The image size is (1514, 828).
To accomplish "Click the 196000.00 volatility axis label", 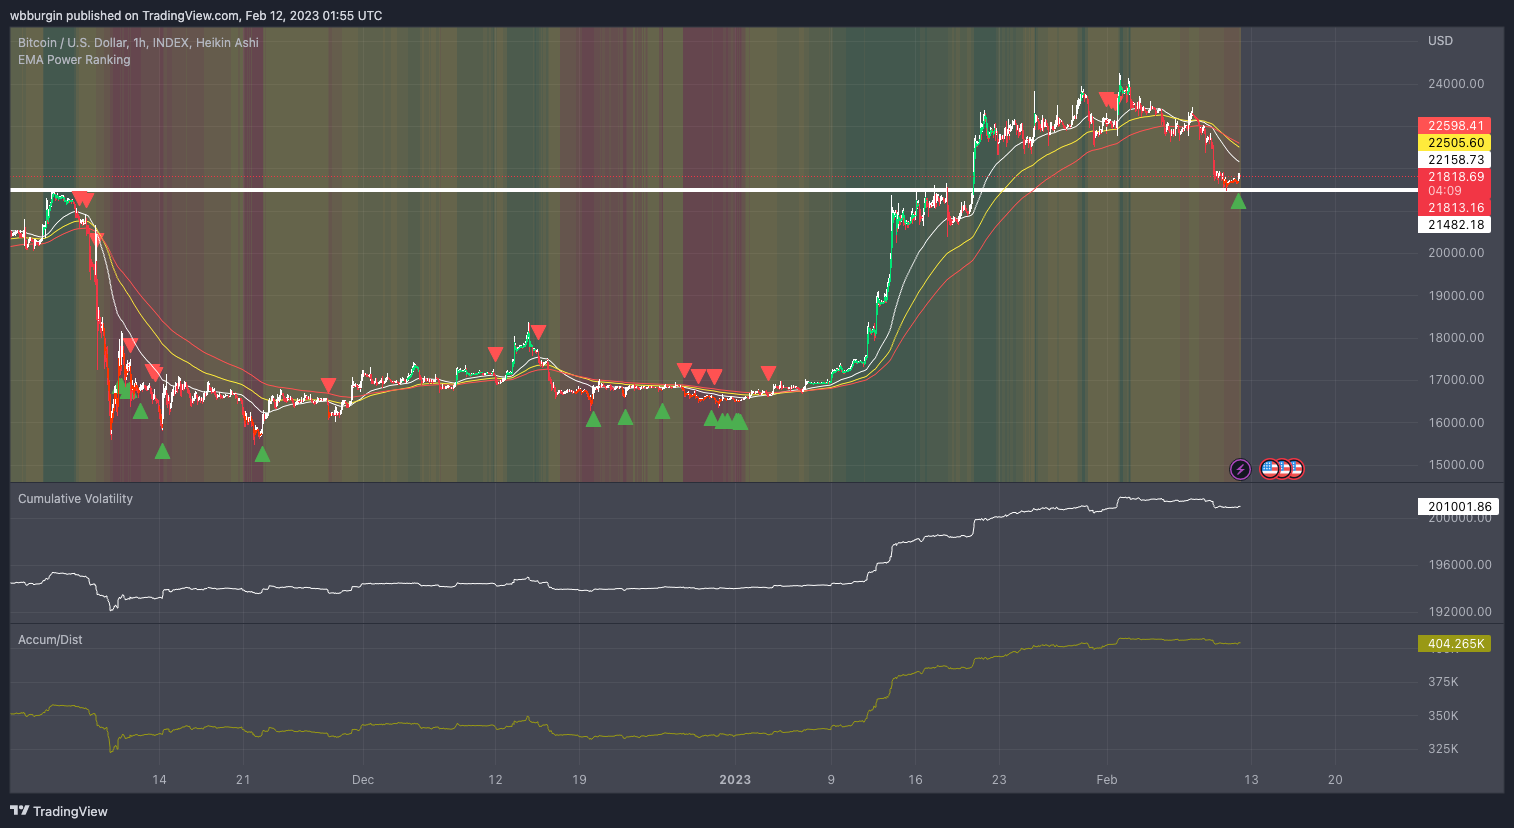I will (1459, 565).
